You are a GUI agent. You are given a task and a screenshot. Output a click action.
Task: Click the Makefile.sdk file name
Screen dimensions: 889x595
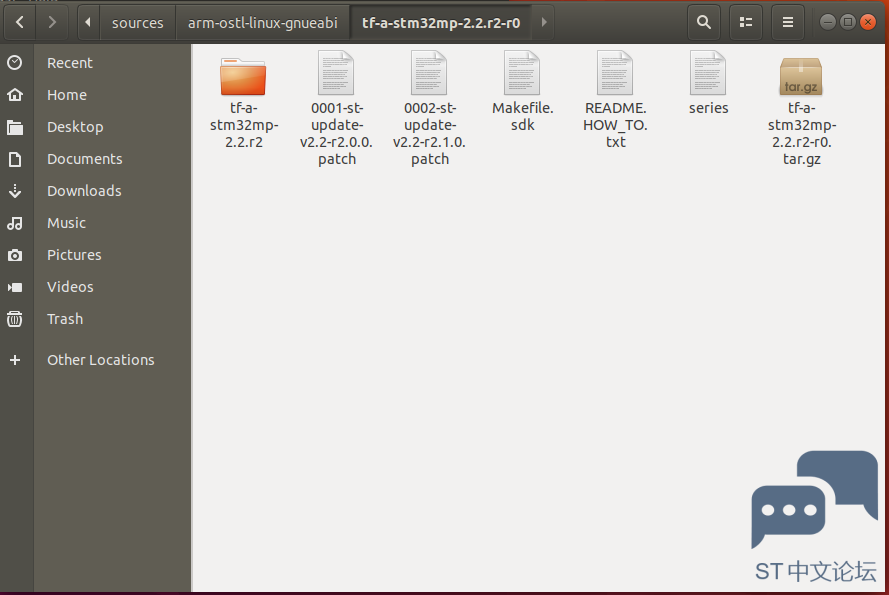point(523,116)
